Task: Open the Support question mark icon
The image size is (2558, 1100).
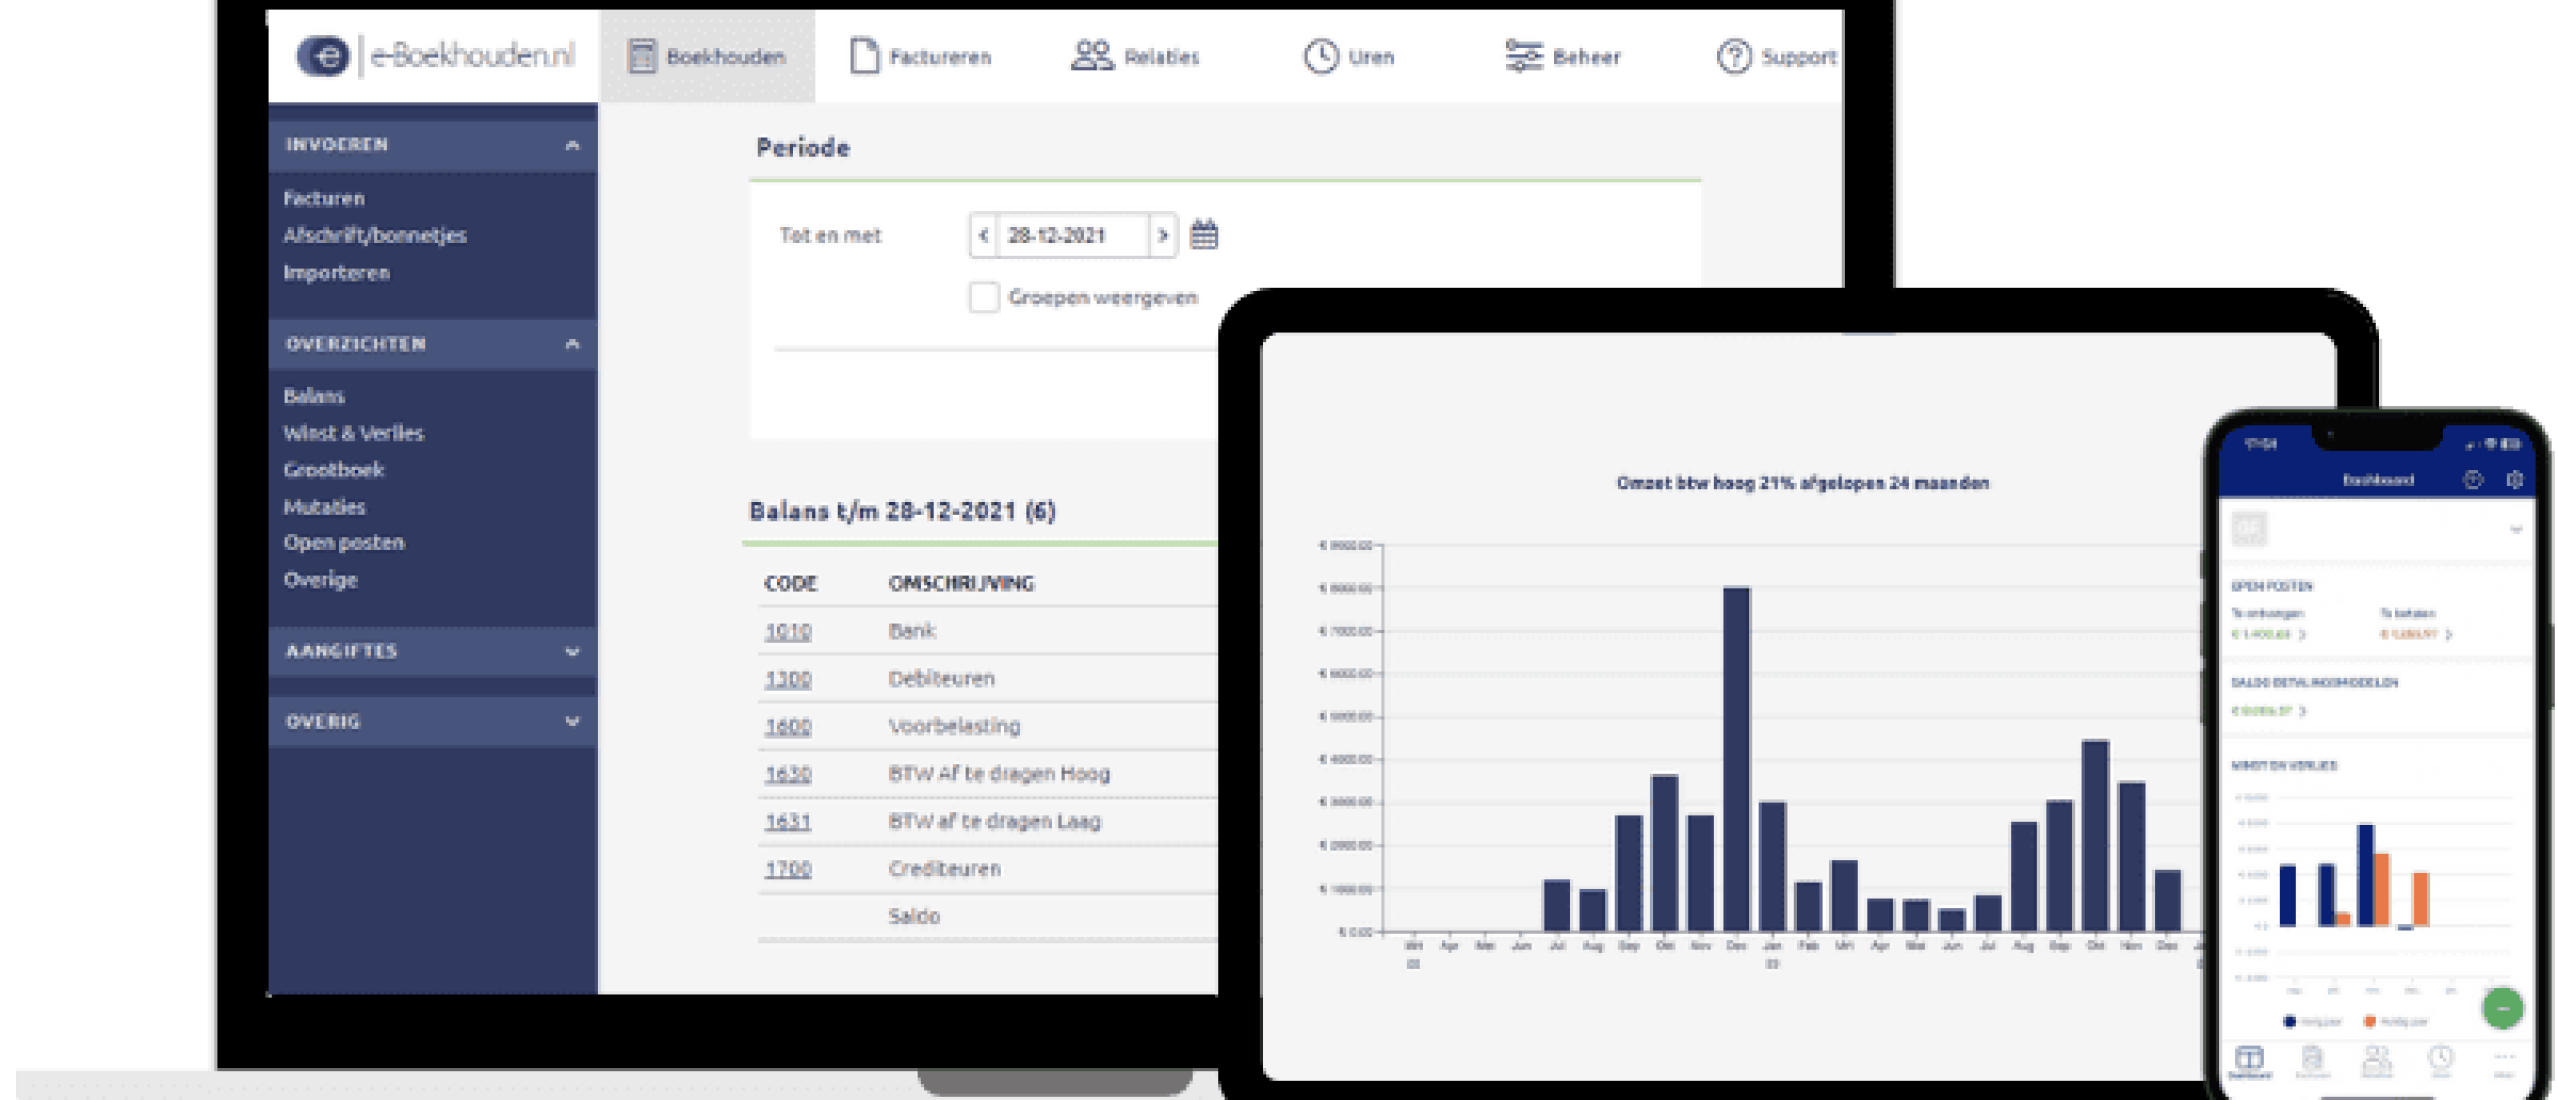Action: point(1733,57)
